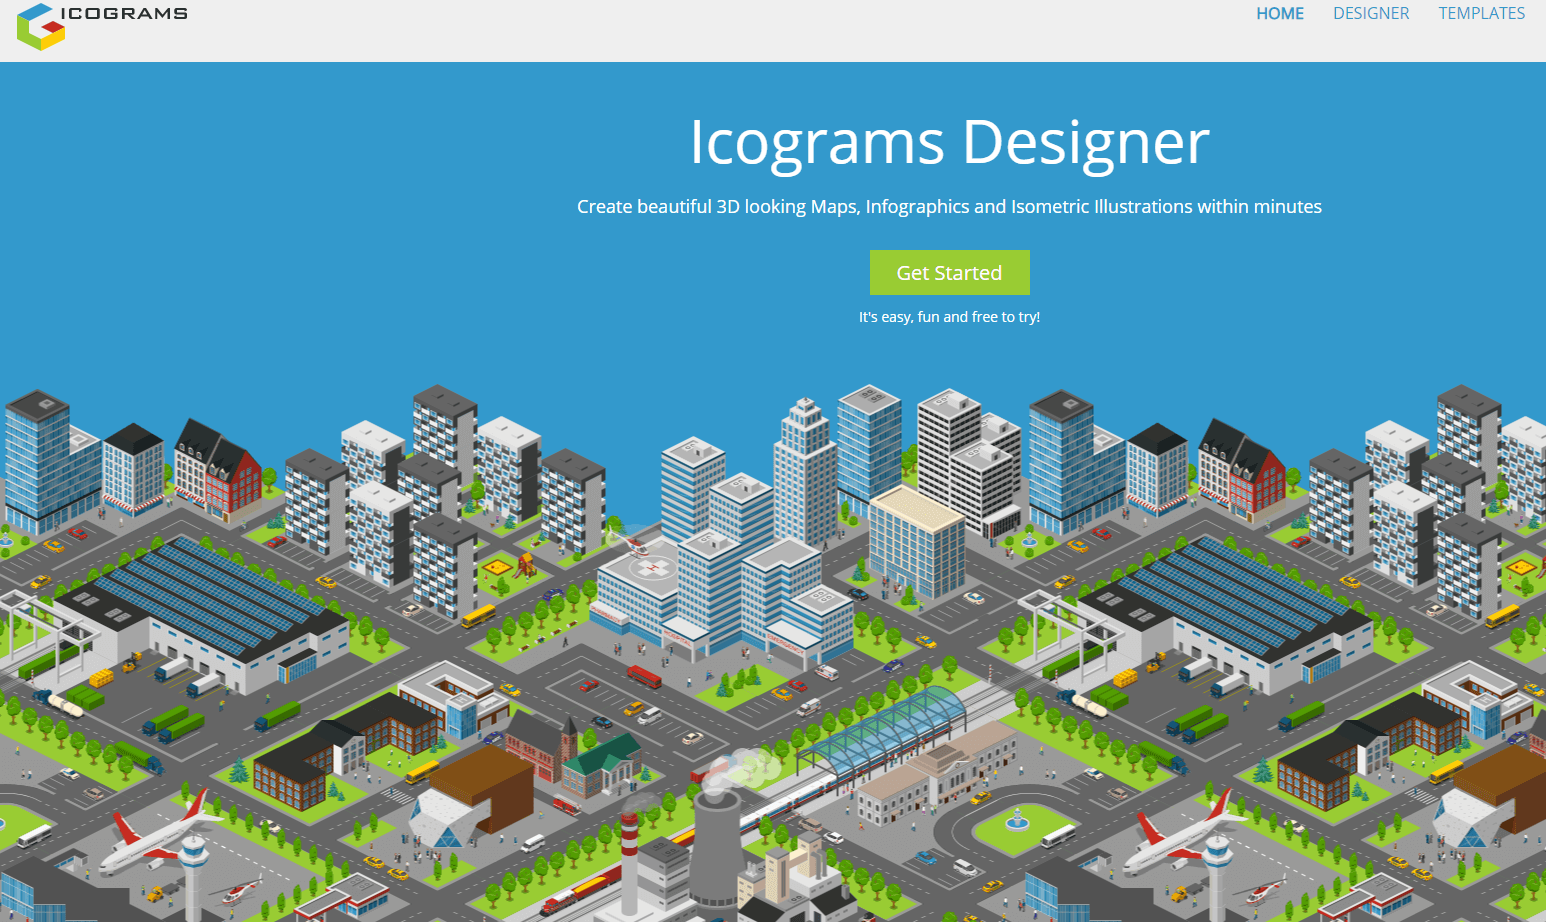
Task: Click the gray power plant cooling tower
Action: pos(715,850)
